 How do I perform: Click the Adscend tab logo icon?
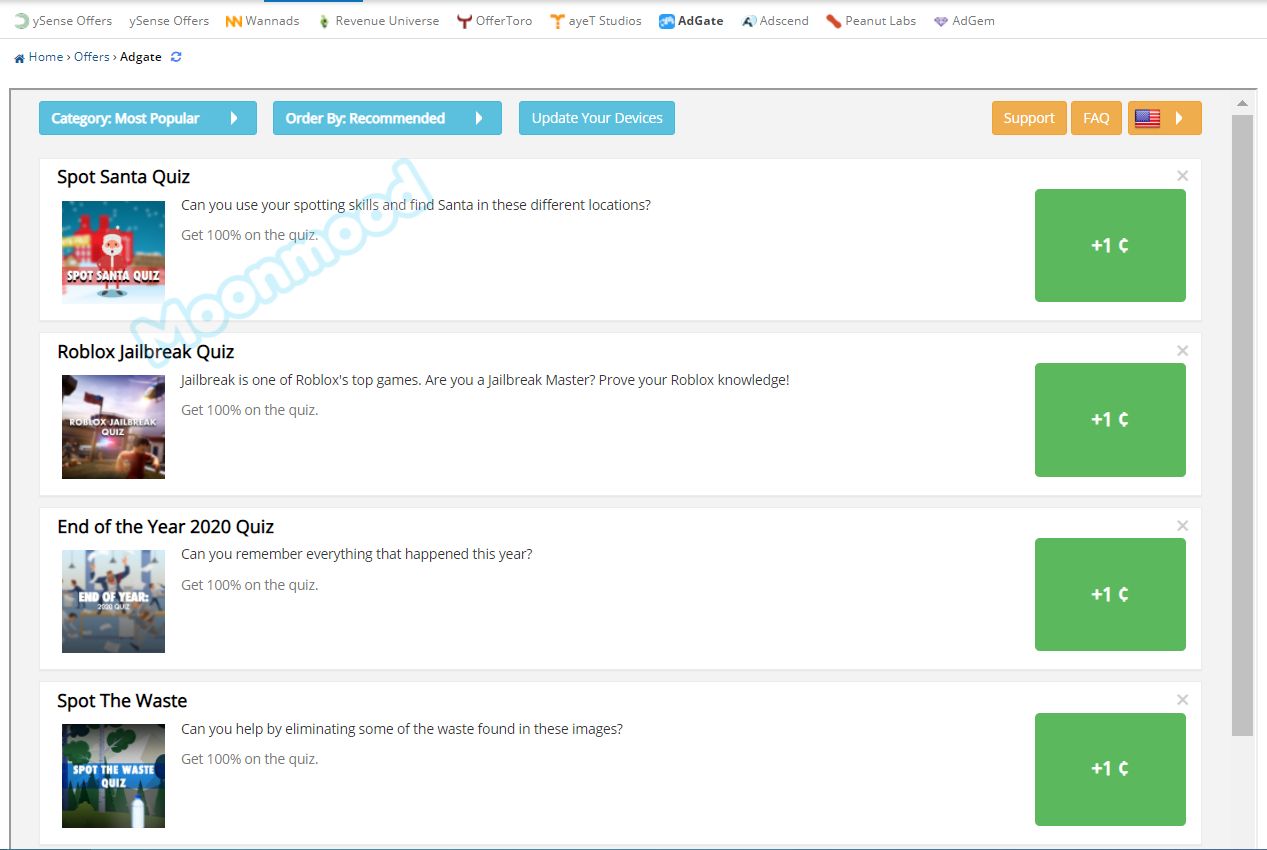pos(749,21)
